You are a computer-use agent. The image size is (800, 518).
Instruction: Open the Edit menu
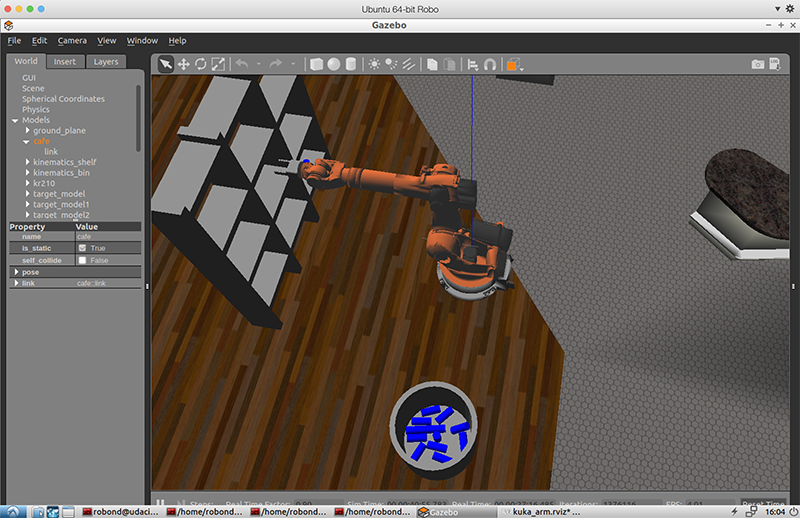pos(39,41)
